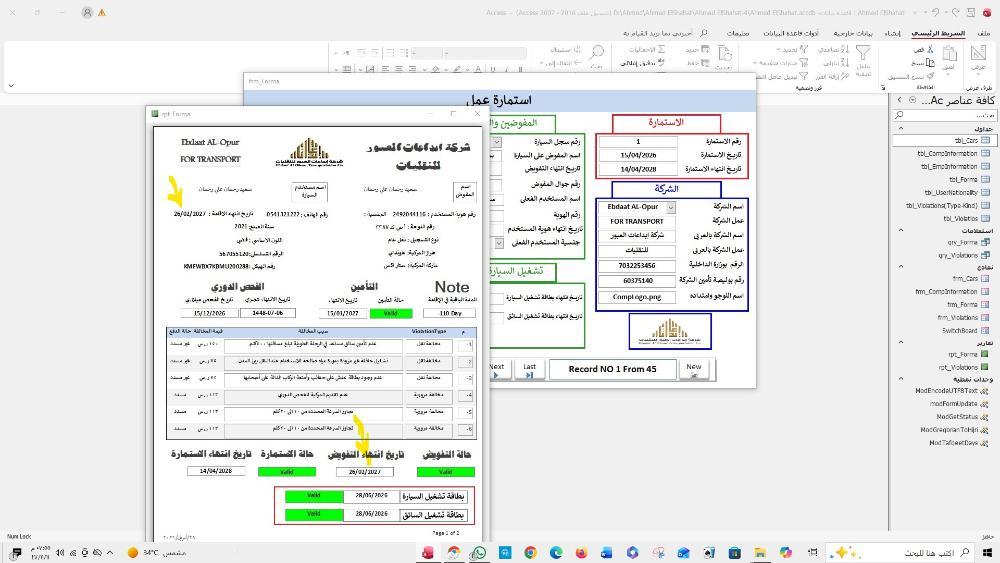Click the form number field showing 1

[638, 142]
